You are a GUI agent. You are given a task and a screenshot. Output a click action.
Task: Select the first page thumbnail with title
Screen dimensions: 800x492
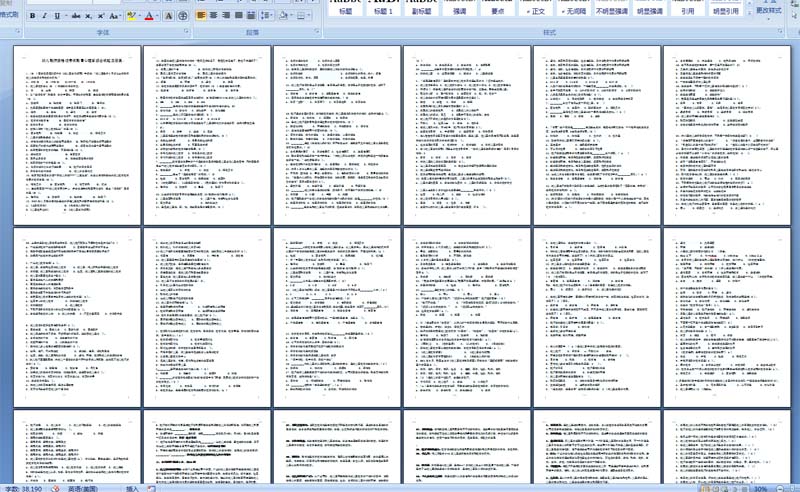coord(77,135)
